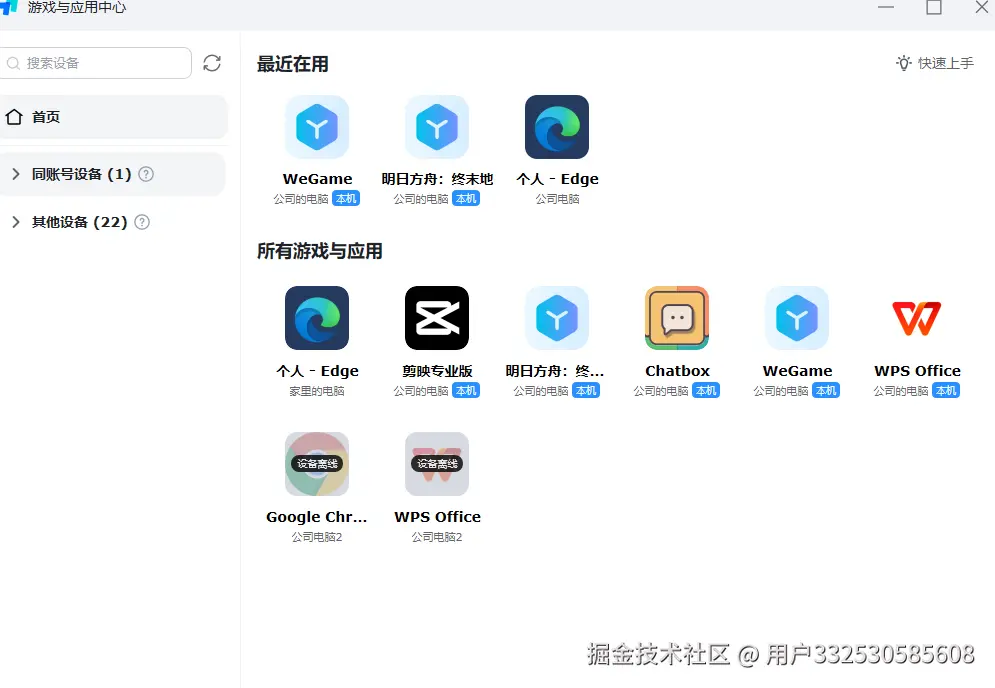This screenshot has width=995, height=688.
Task: Click 公司电脑2 under Google Chrome
Action: (317, 537)
